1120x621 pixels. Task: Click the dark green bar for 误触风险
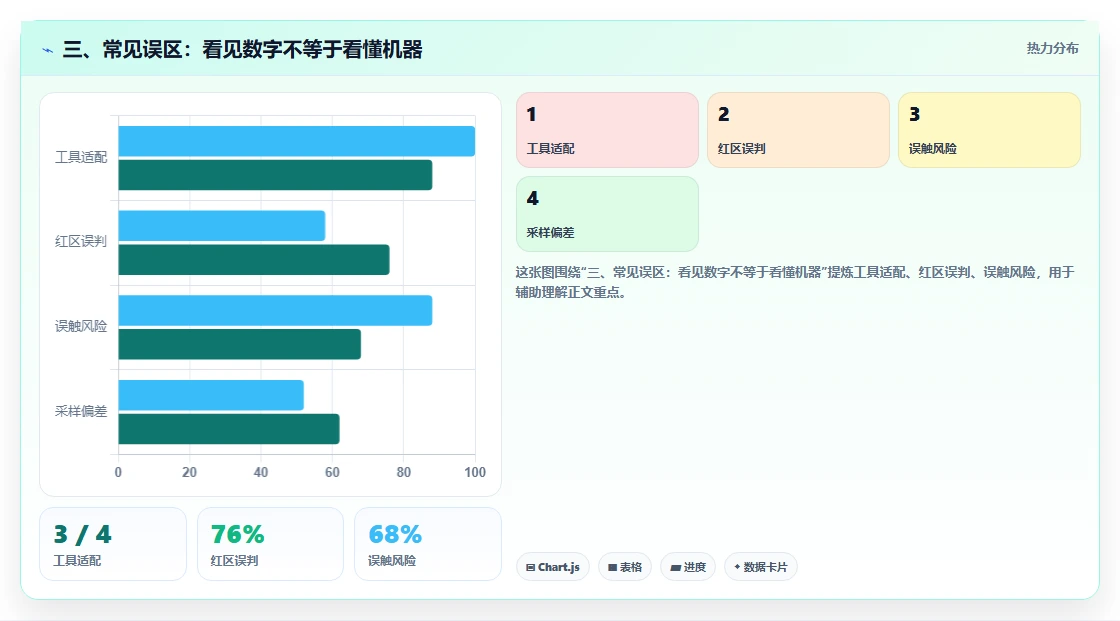click(x=239, y=344)
